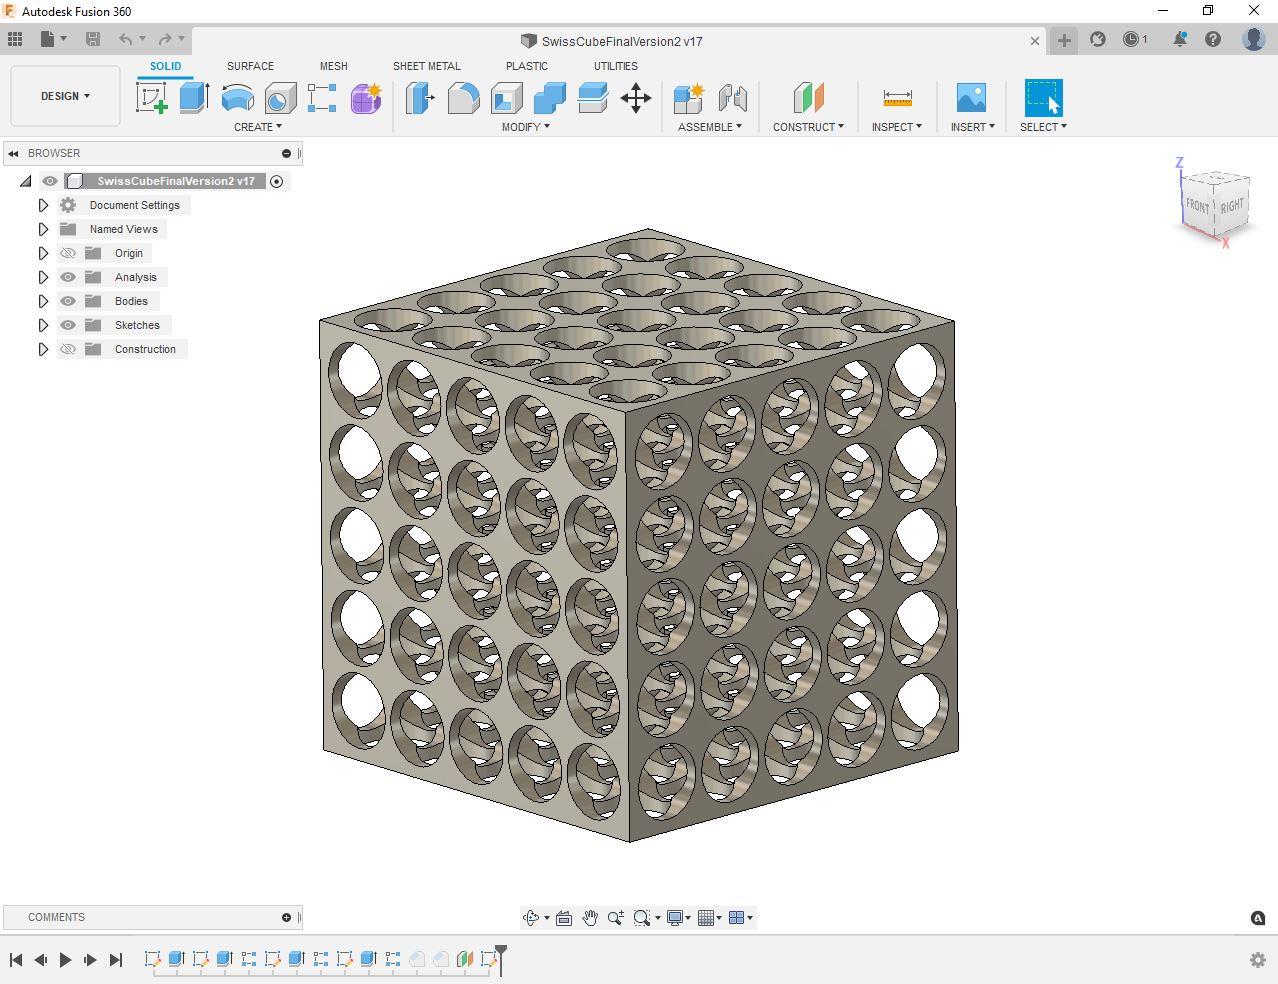Select the Press Pull modify tool
This screenshot has height=984, width=1278.
(x=420, y=98)
